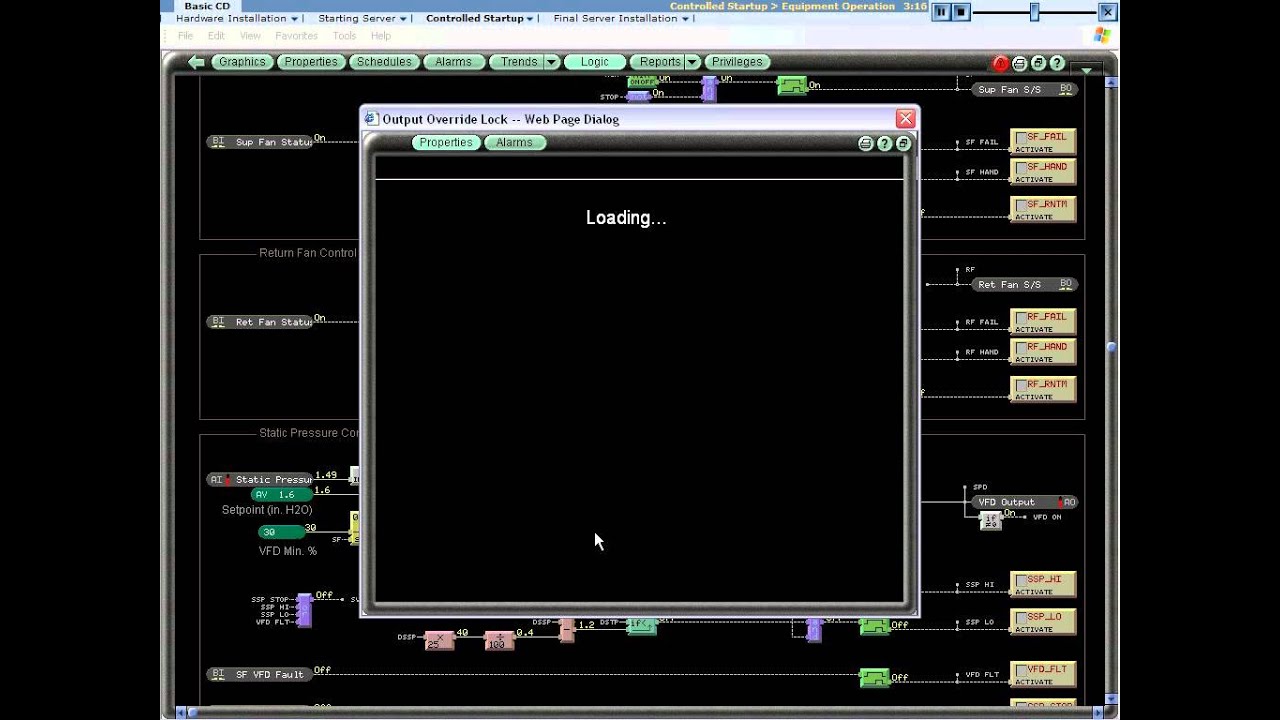Image resolution: width=1280 pixels, height=720 pixels.
Task: Select the SF VFD Fault BI input block
Action: click(x=260, y=674)
